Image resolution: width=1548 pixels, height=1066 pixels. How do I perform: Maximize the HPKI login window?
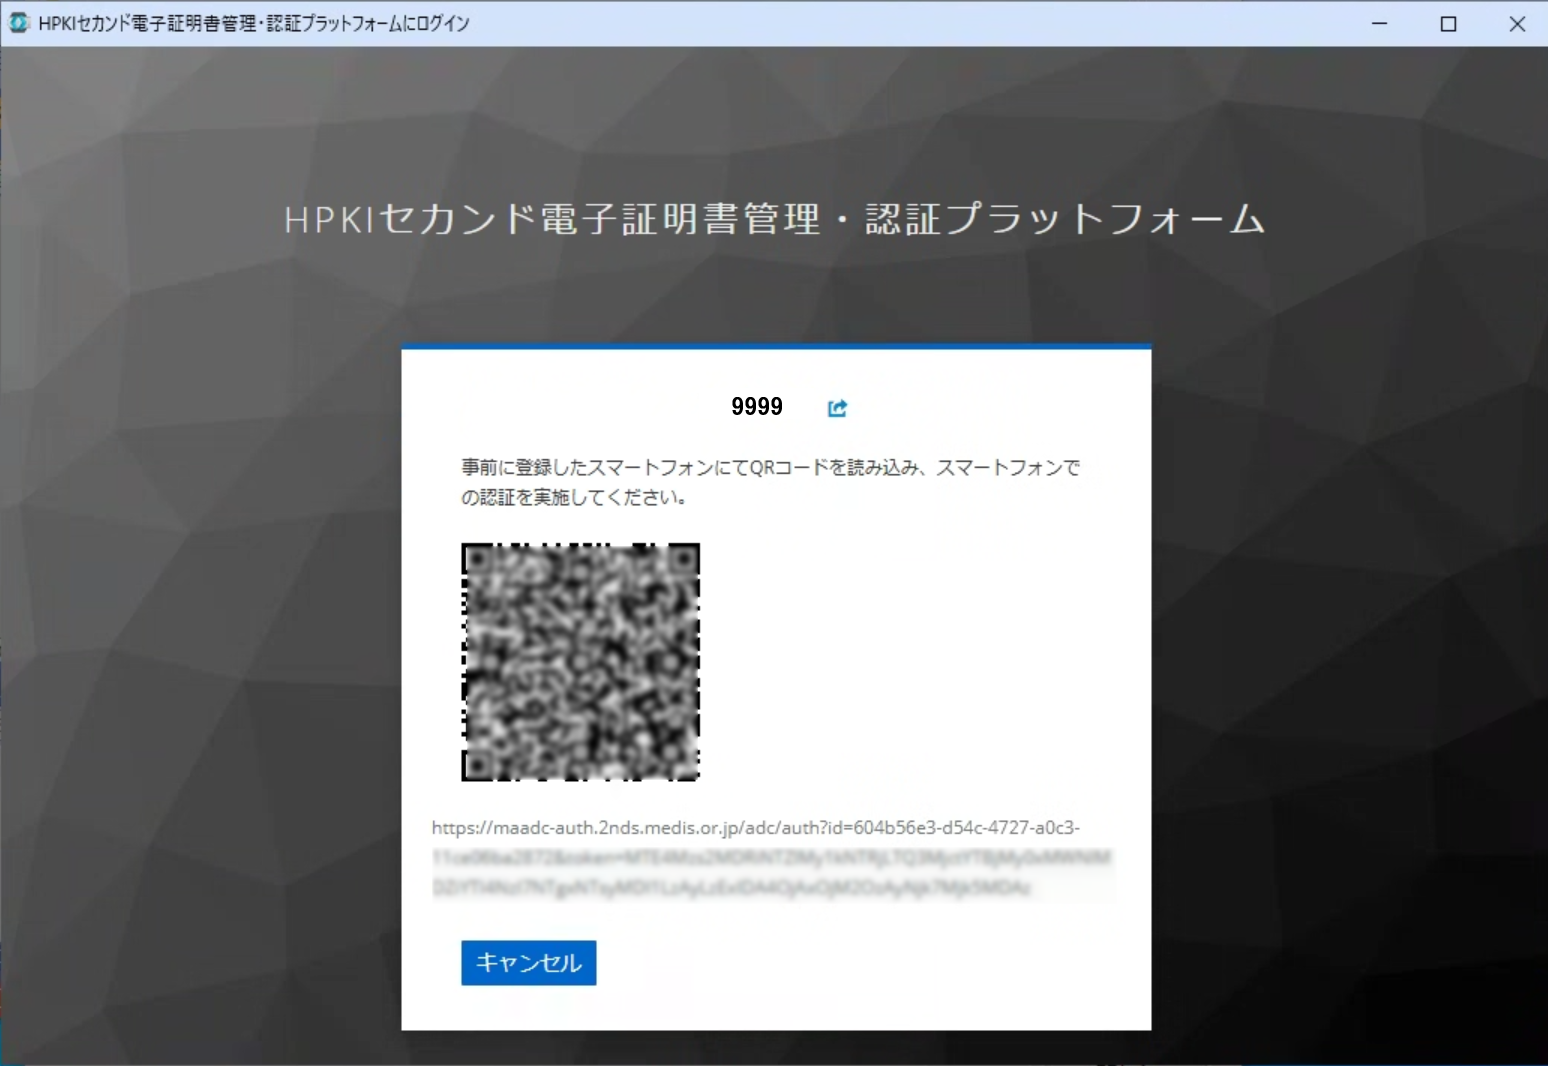coord(1448,24)
